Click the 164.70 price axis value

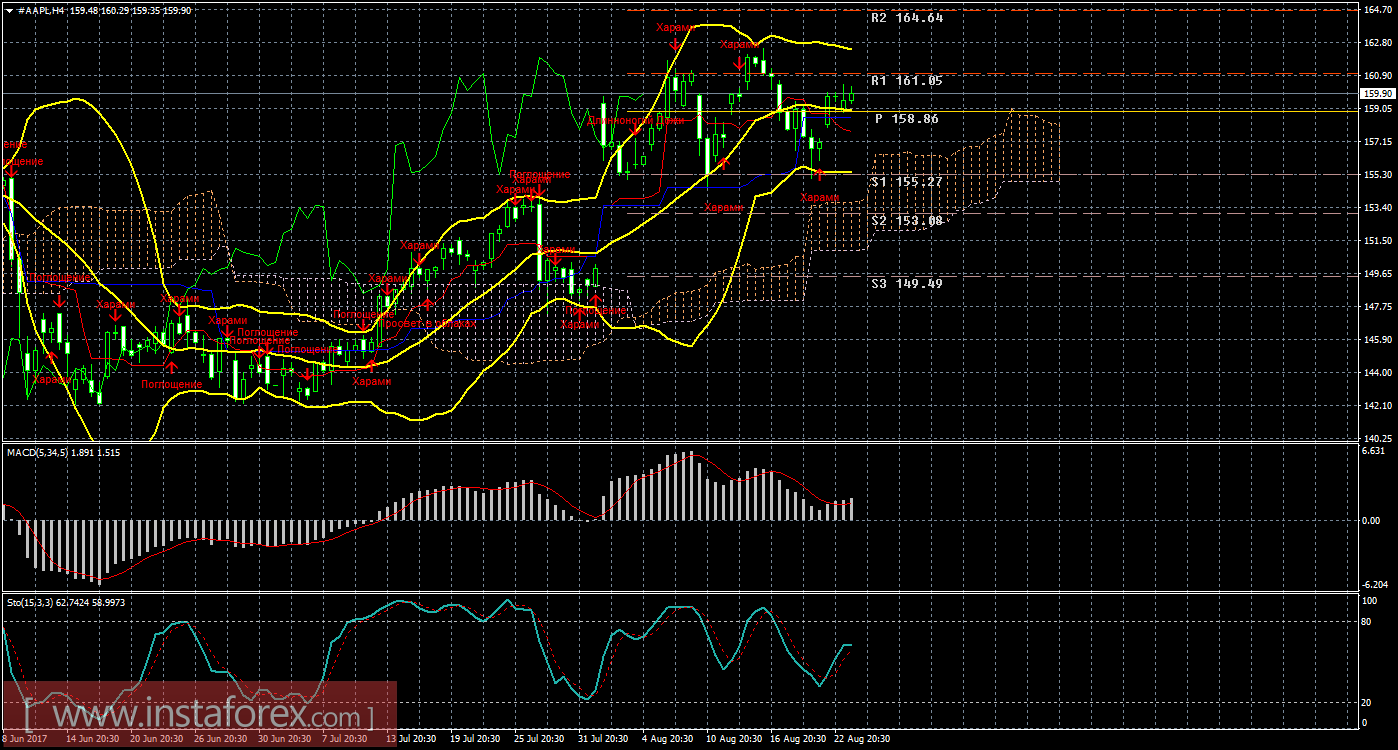click(x=1376, y=9)
